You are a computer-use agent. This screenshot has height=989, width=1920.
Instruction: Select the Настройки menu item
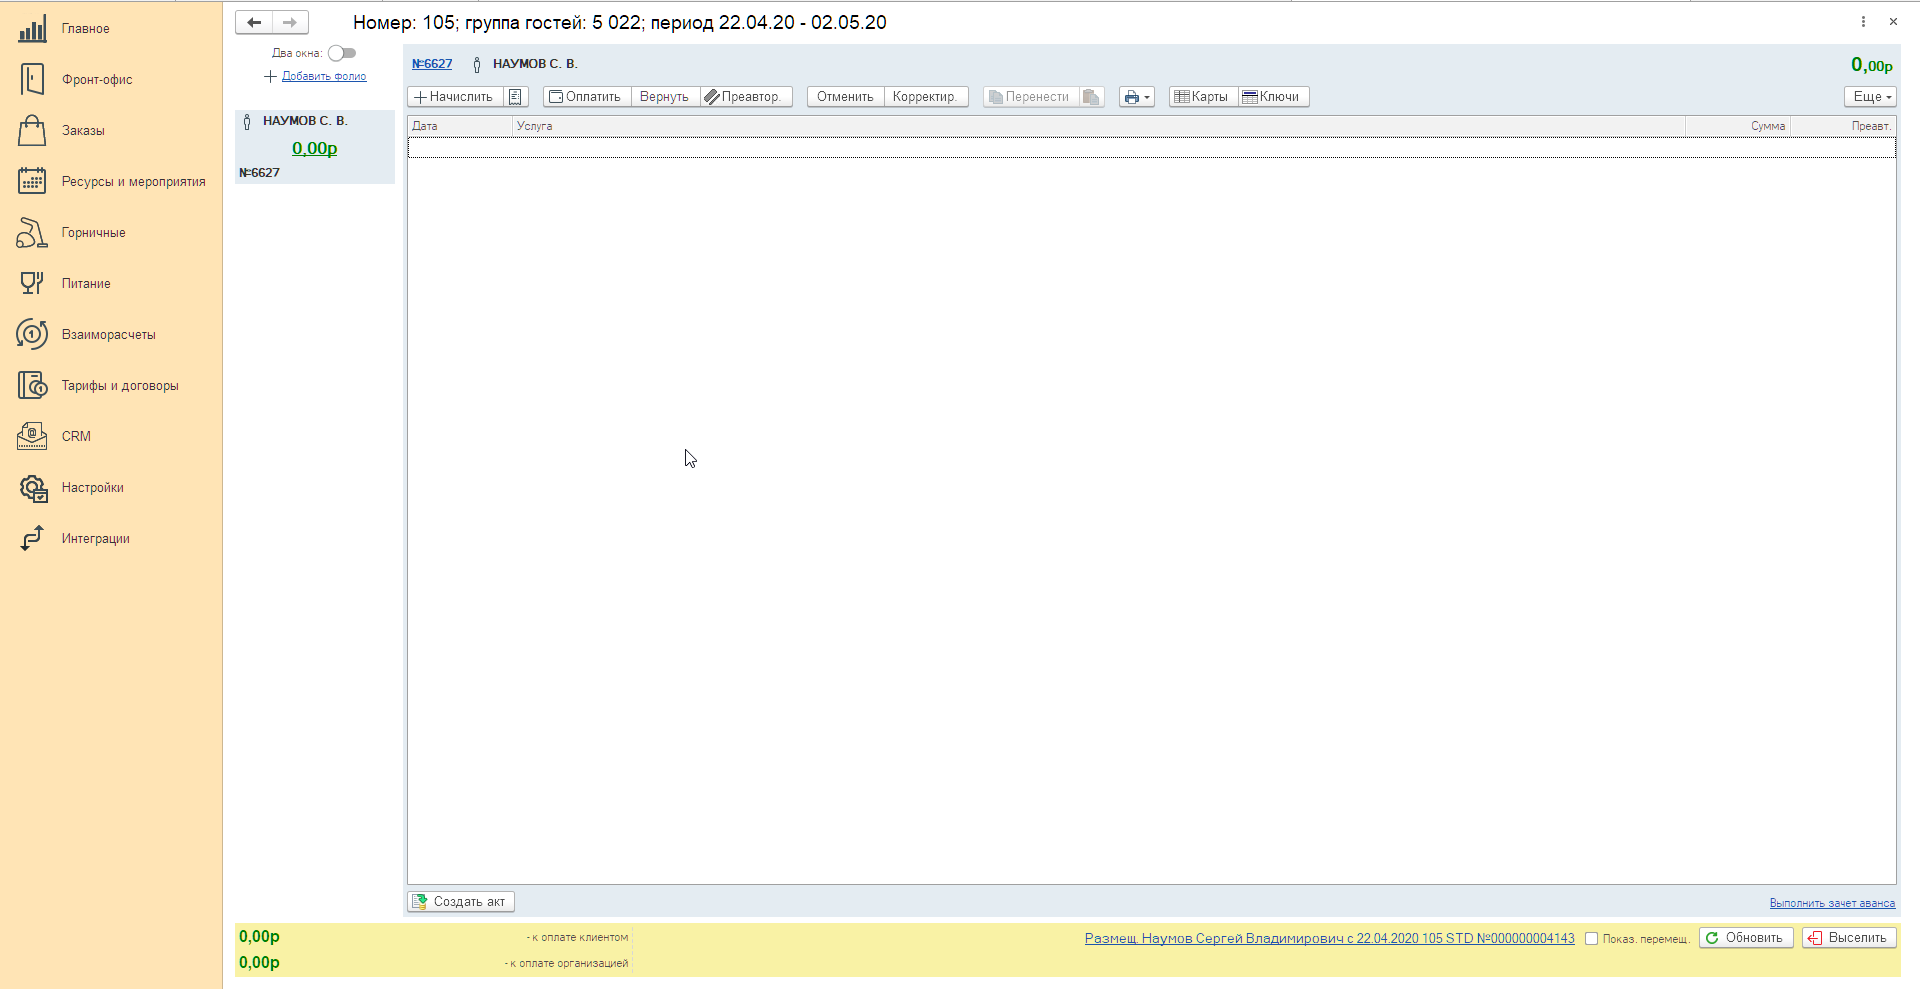[93, 488]
